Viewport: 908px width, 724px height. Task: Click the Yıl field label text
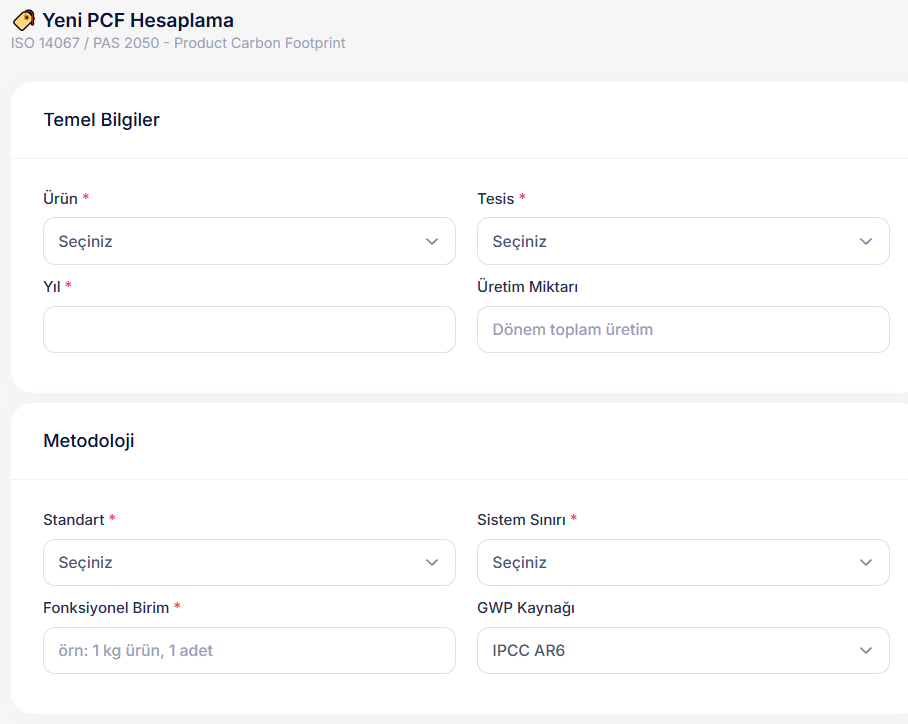pyautogui.click(x=52, y=287)
